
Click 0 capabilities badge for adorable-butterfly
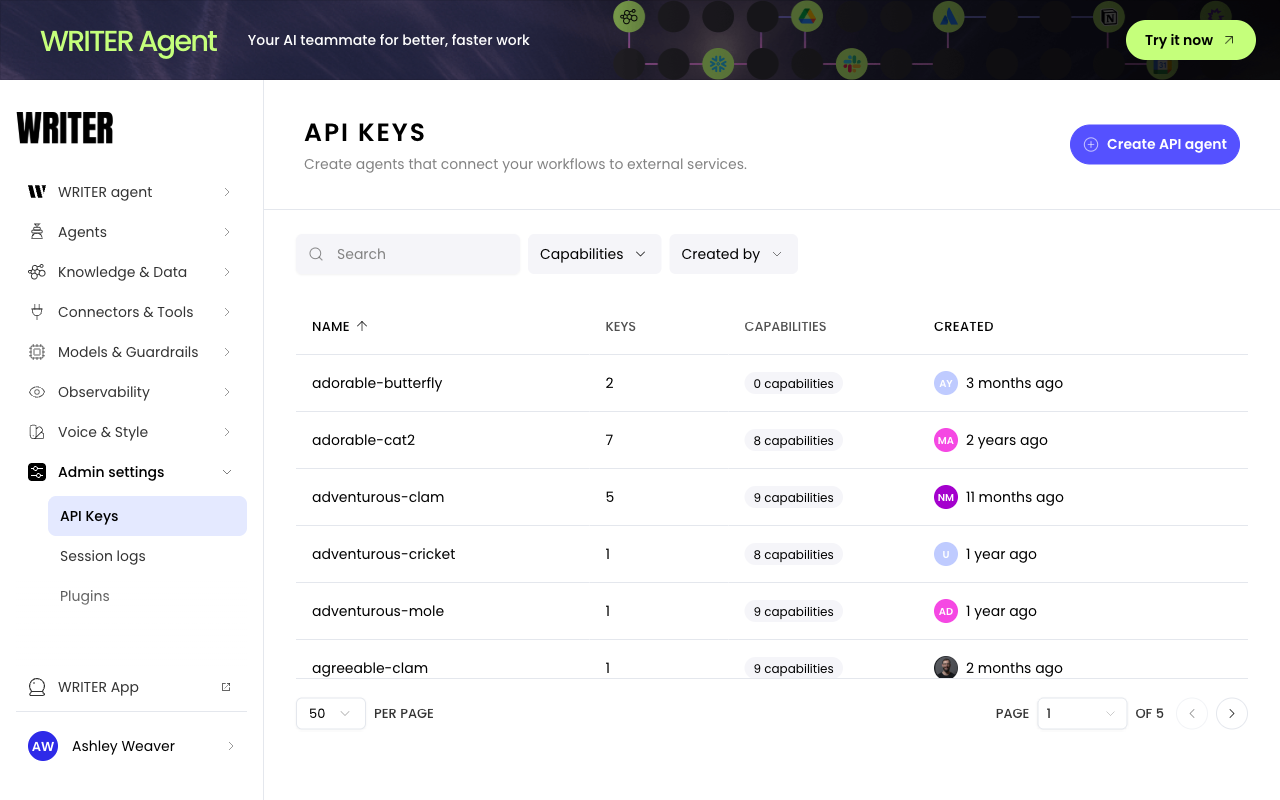point(794,383)
